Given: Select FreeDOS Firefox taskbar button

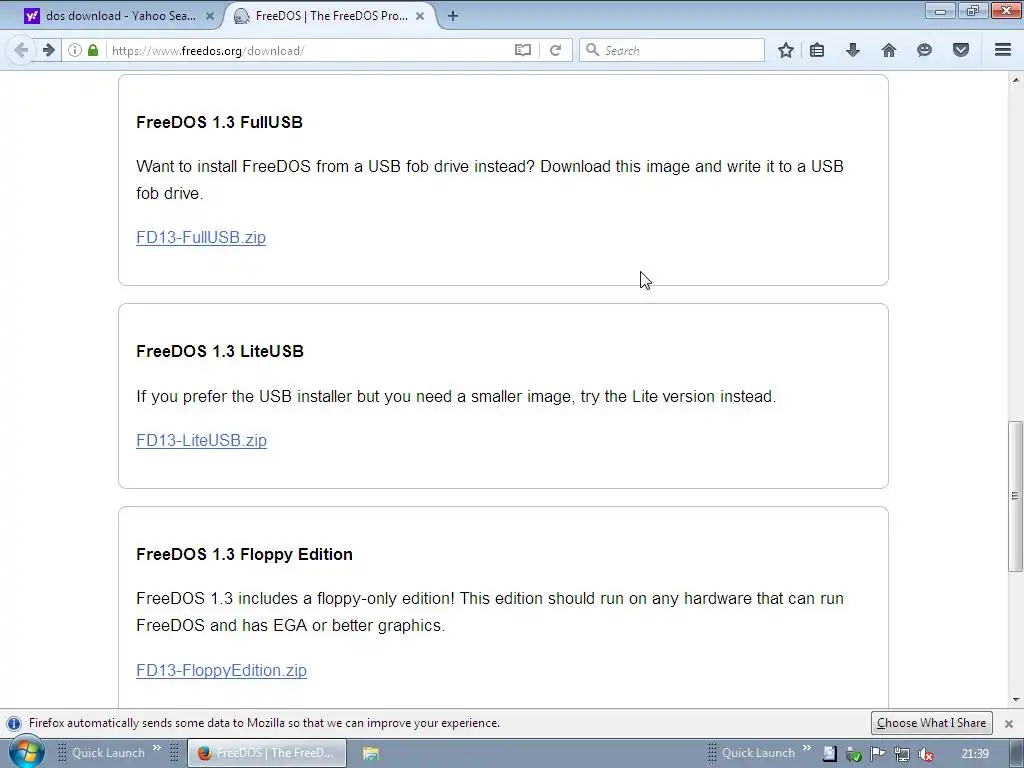Looking at the screenshot, I should pos(266,753).
